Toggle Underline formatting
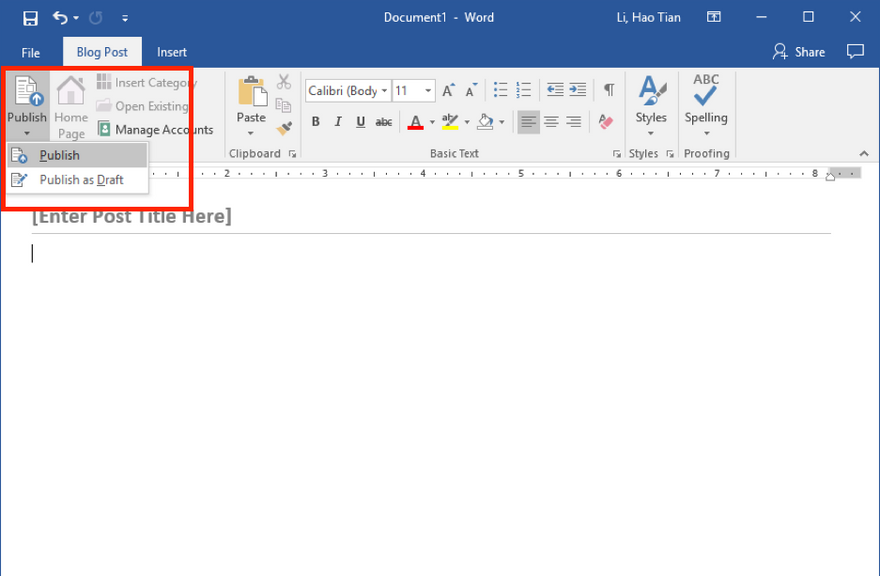This screenshot has width=880, height=576. click(x=360, y=122)
